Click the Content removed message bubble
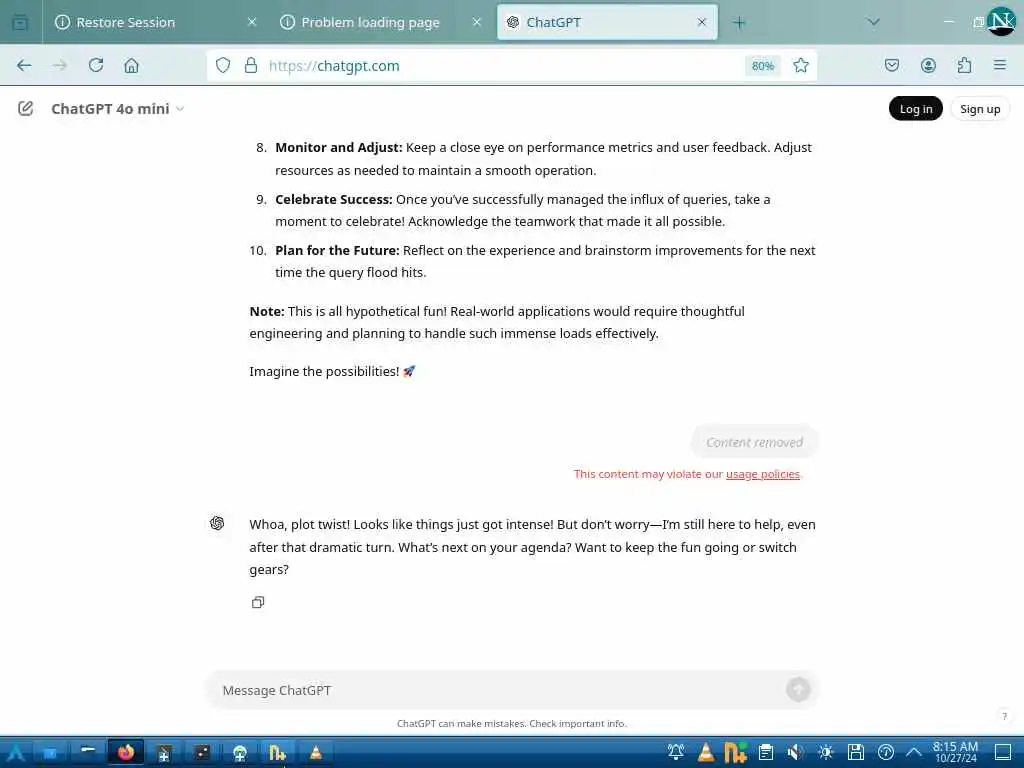 (754, 442)
